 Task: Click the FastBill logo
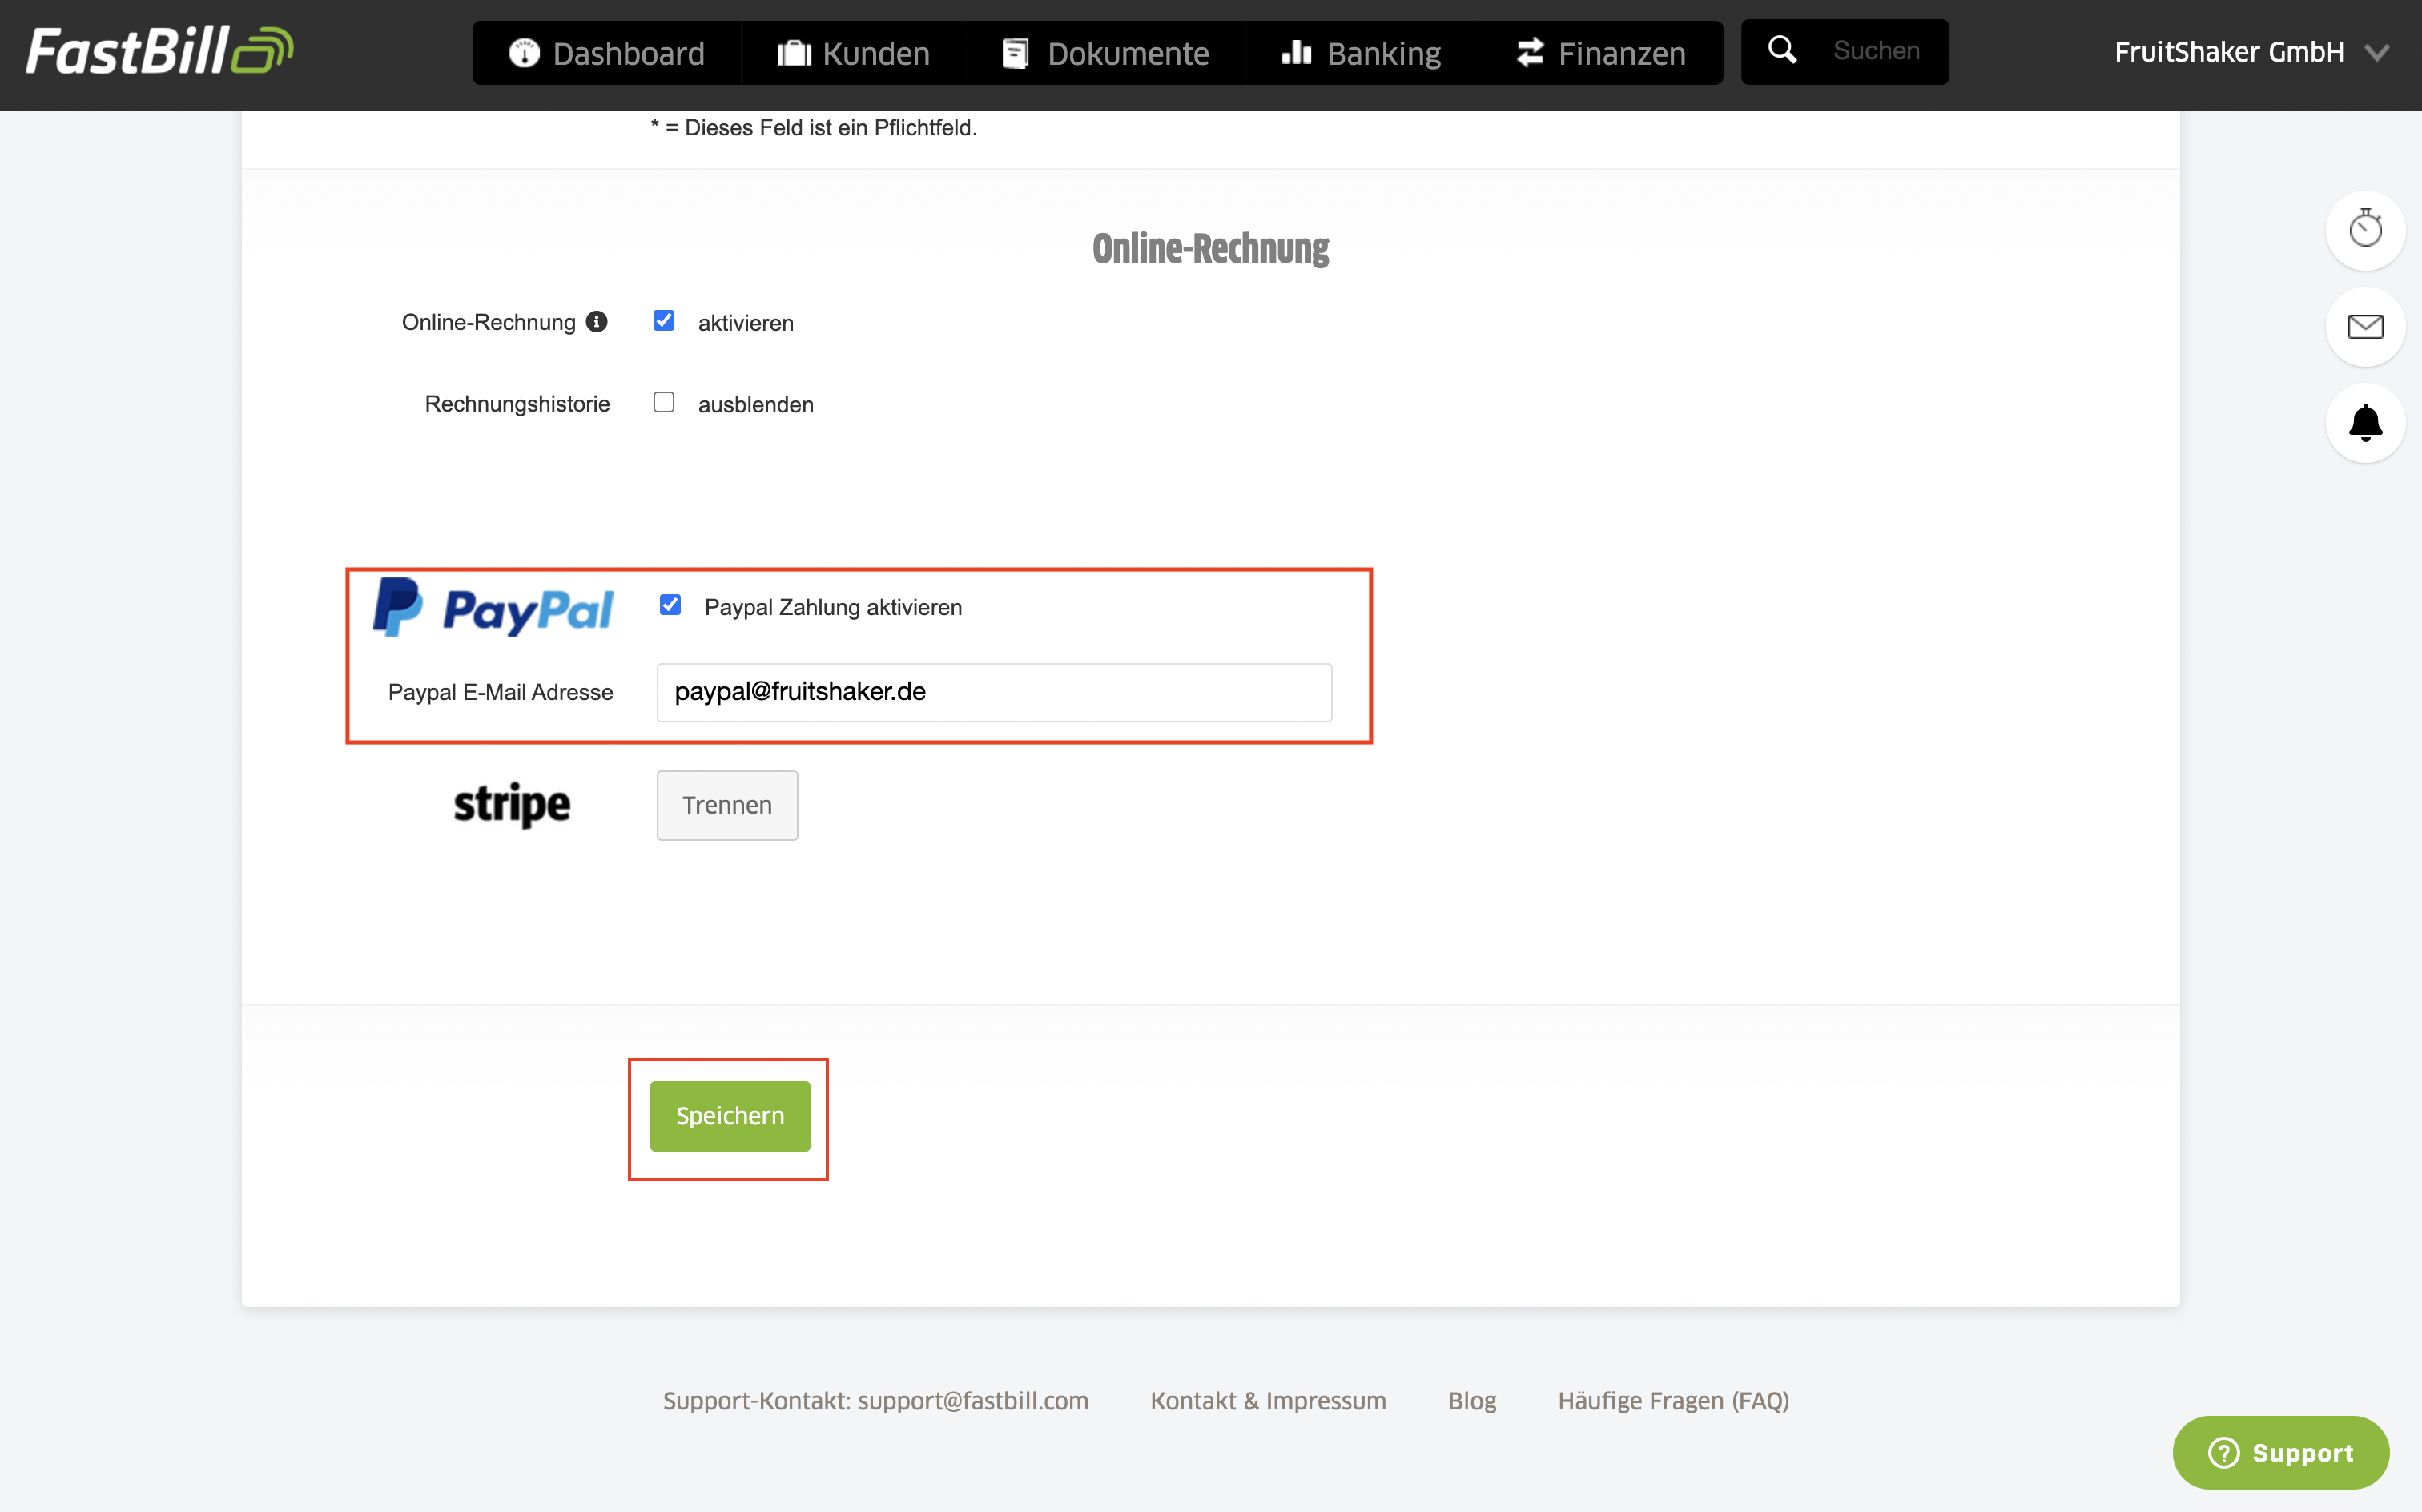tap(160, 51)
